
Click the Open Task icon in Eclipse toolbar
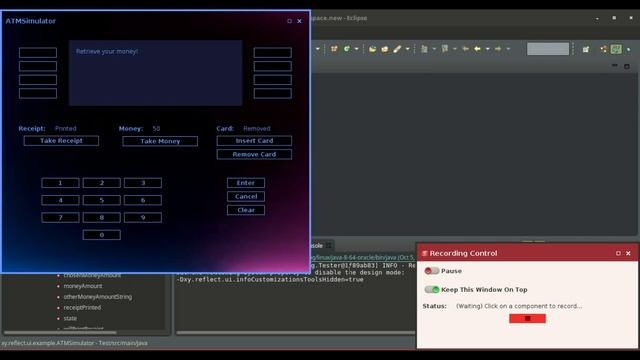tap(384, 49)
